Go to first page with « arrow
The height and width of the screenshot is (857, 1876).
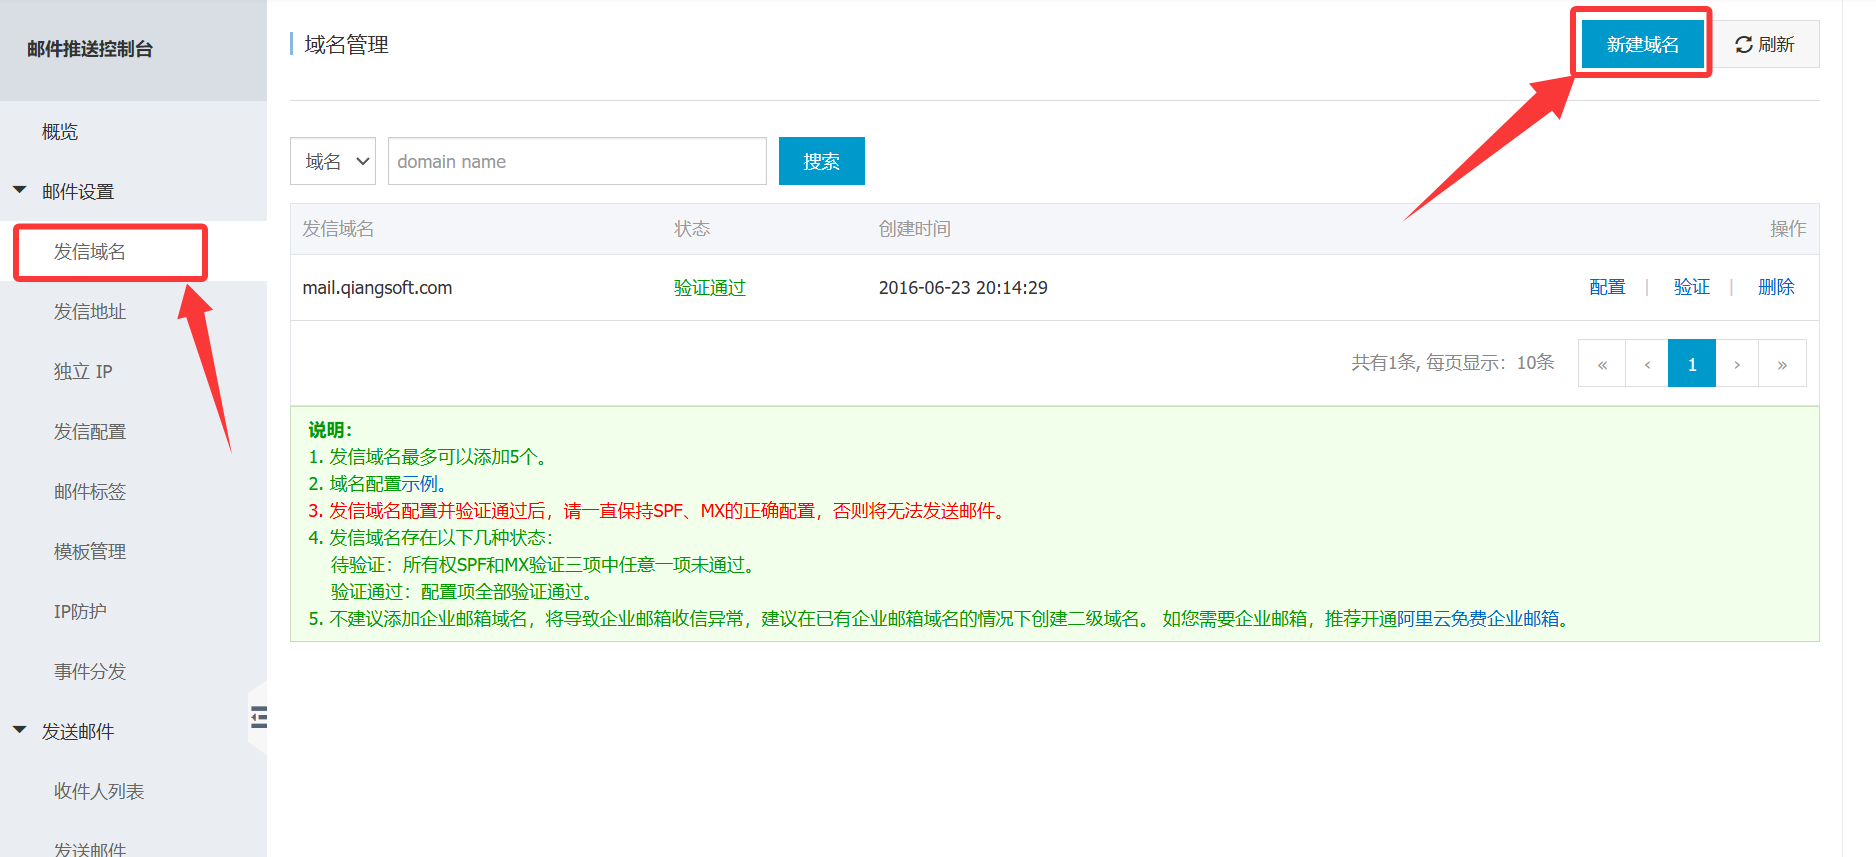click(1602, 364)
